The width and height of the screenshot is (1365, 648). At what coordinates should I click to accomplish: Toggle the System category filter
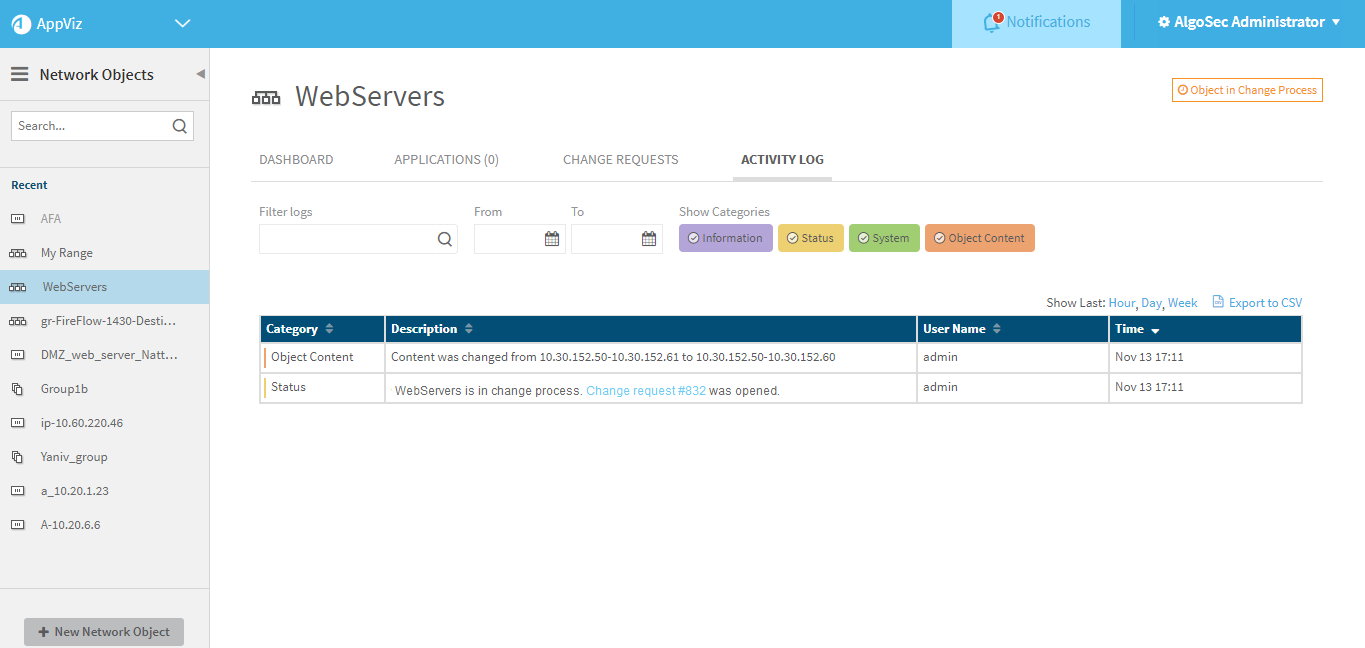(884, 238)
